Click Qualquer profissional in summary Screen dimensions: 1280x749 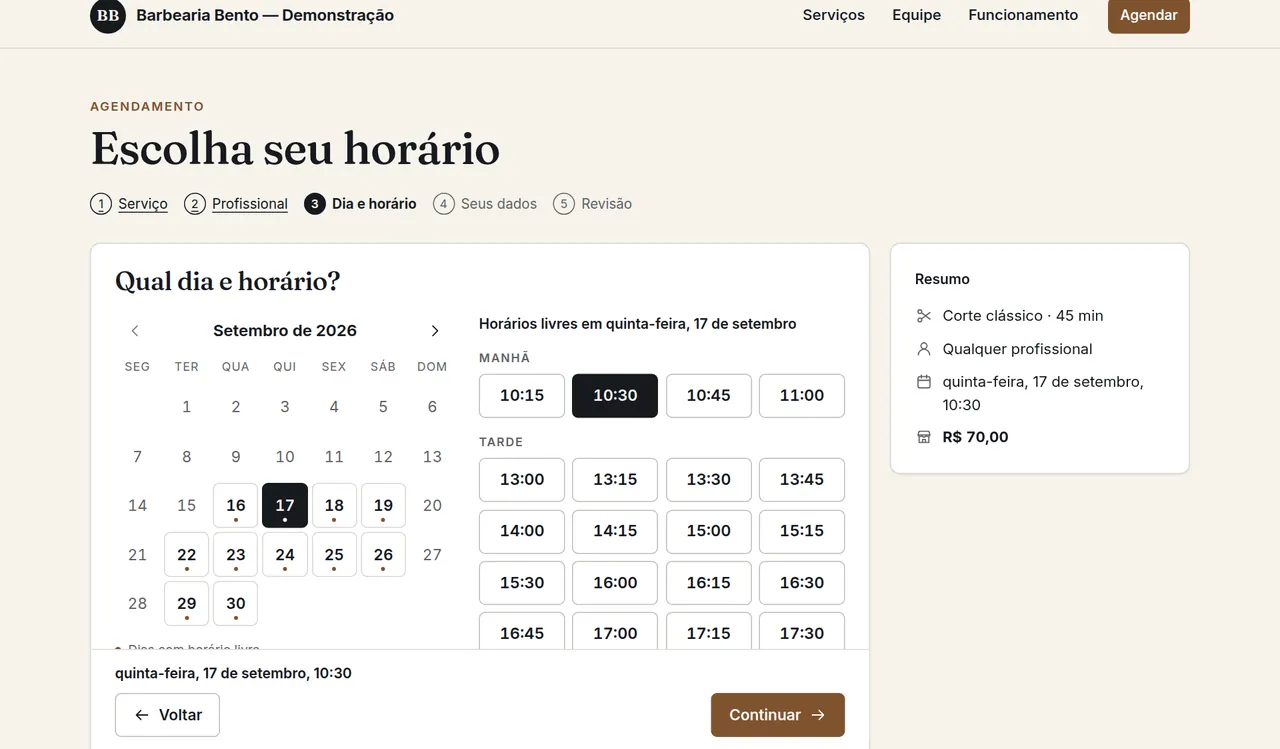[x=1017, y=349]
